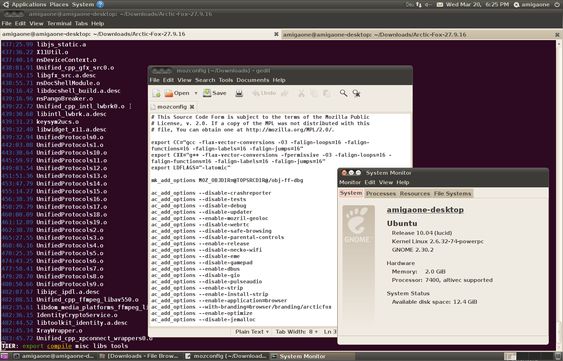The image size is (563, 361).
Task: Open the recent files arrow beside Open
Action: (196, 93)
